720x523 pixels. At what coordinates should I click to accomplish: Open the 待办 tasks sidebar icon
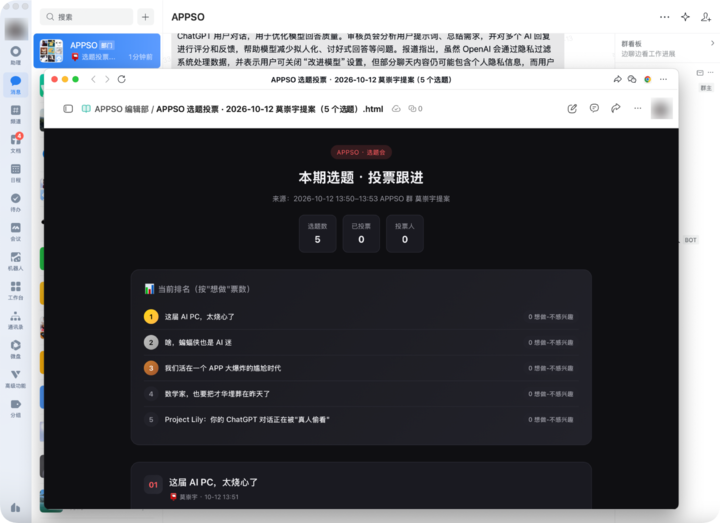click(16, 202)
